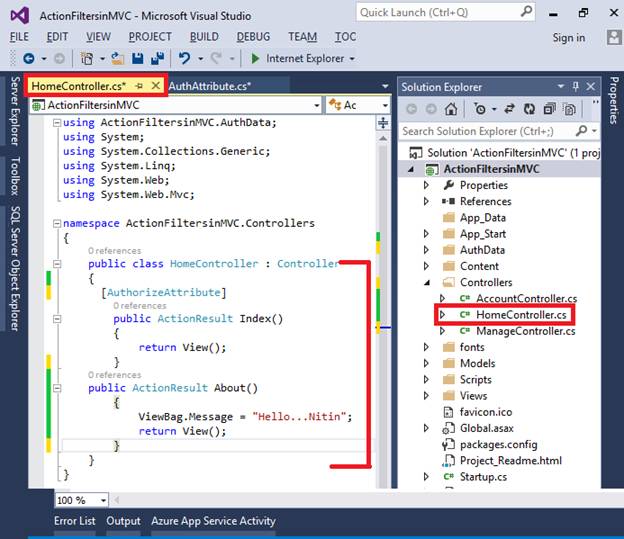Toggle the pin on HomeController.cs tab
624x539 pixels.
[x=140, y=86]
